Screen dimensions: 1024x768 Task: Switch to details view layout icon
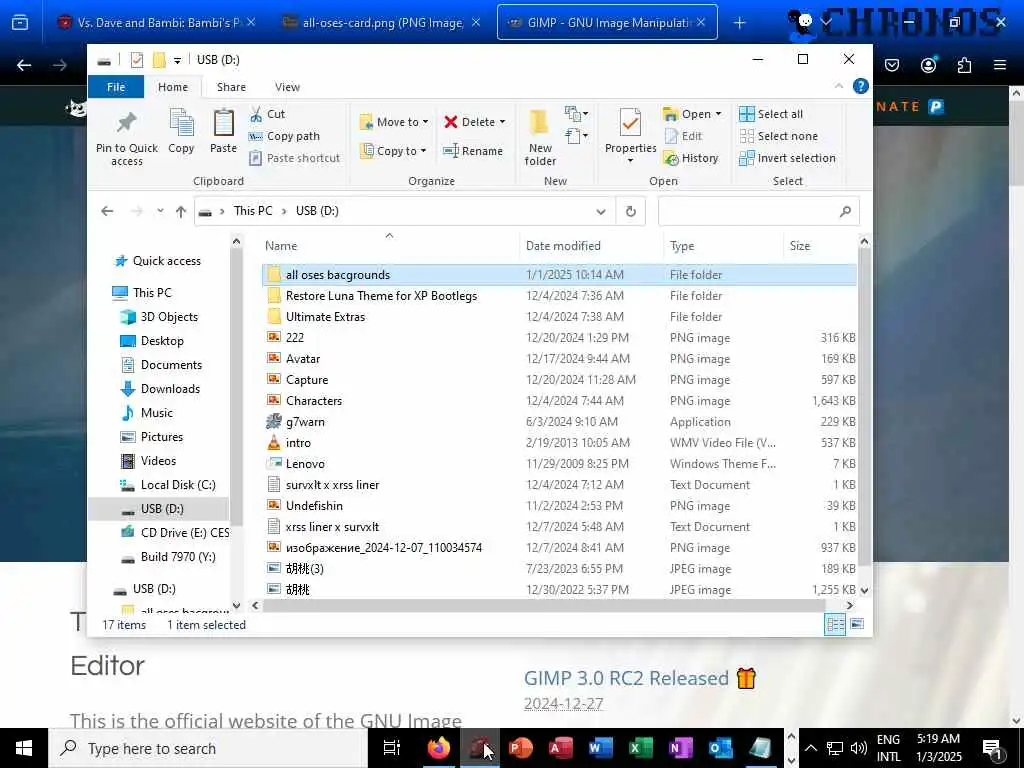[835, 624]
